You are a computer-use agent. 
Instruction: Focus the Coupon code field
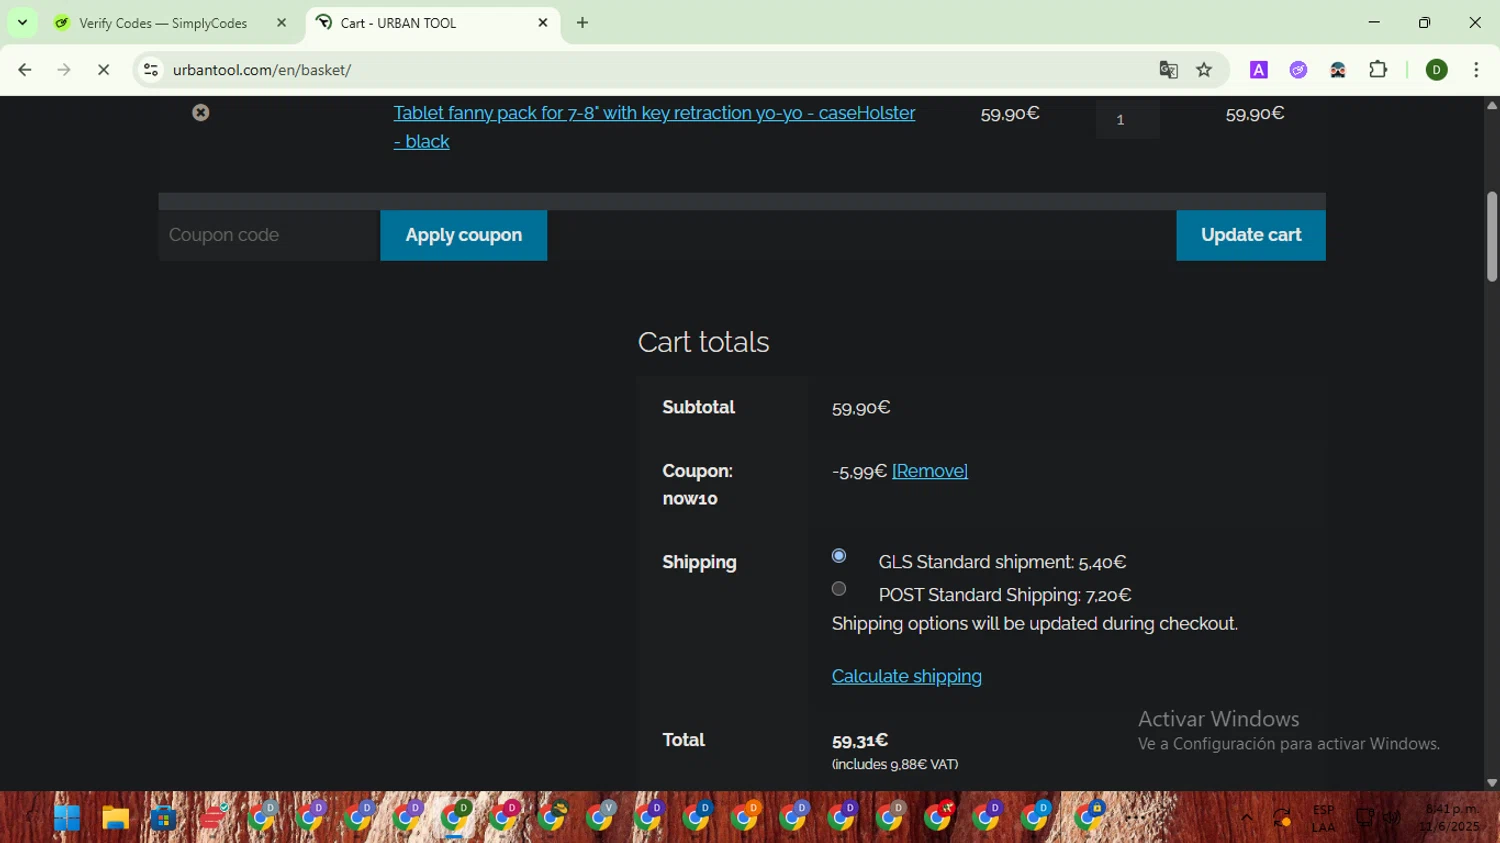coord(268,235)
